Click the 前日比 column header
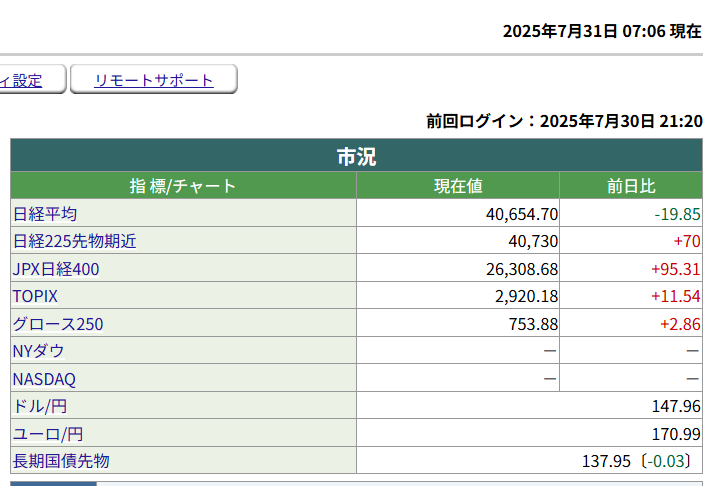 tap(631, 186)
